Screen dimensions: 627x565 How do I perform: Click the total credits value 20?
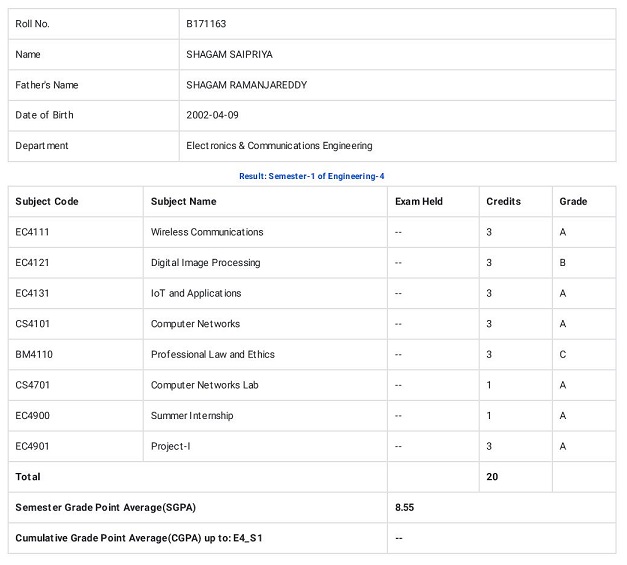pyautogui.click(x=492, y=478)
